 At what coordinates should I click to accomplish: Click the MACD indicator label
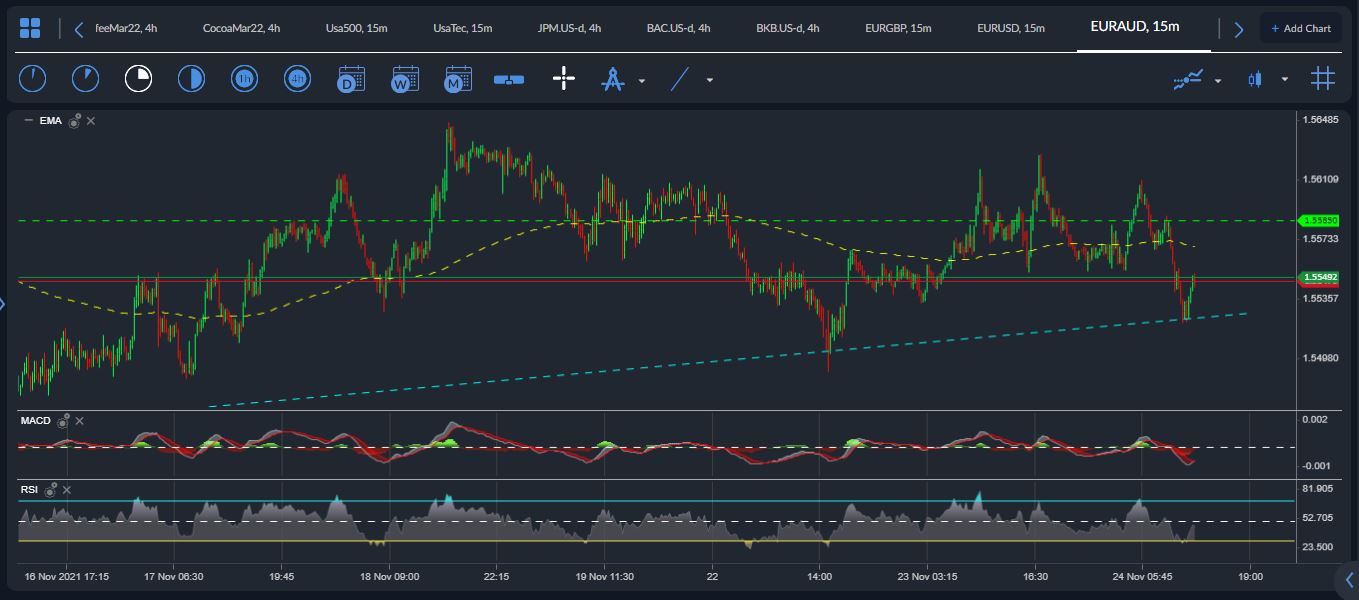click(36, 421)
